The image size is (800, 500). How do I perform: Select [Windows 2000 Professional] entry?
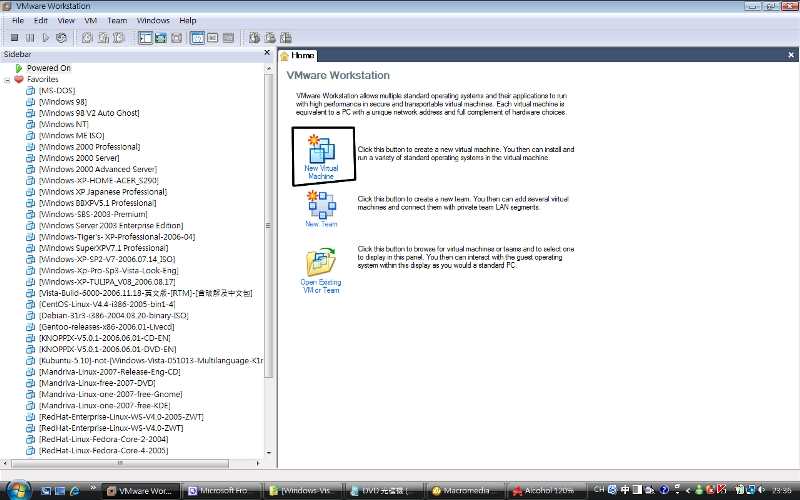(x=90, y=146)
